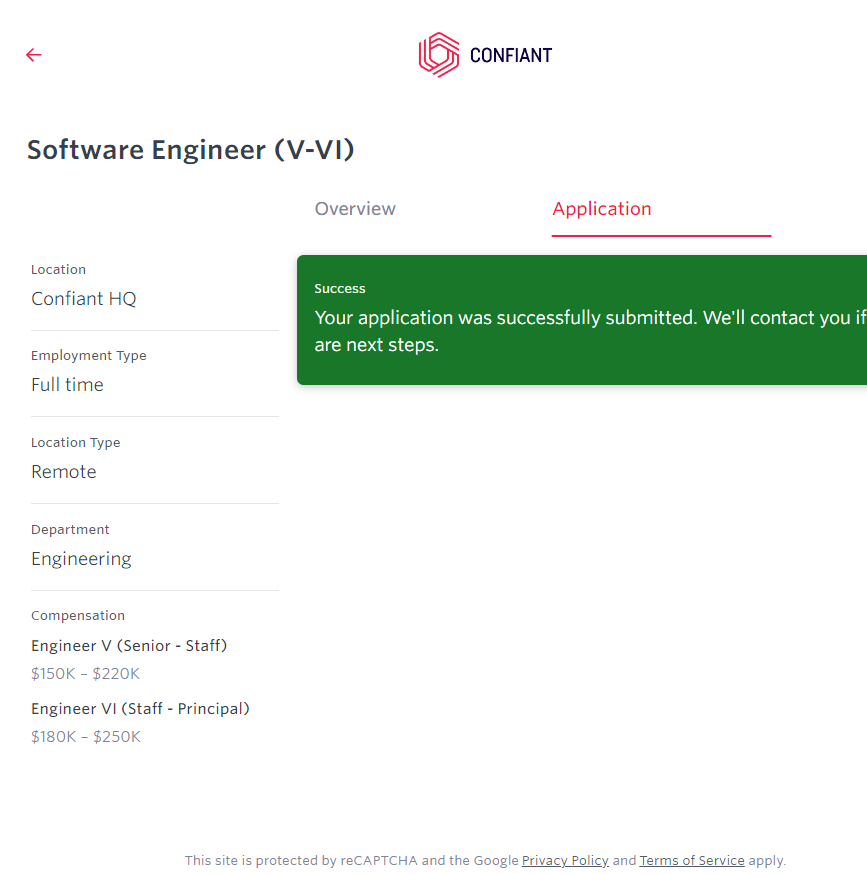
Task: Click the Engineer V (Senior - Staff) entry
Action: tap(129, 646)
